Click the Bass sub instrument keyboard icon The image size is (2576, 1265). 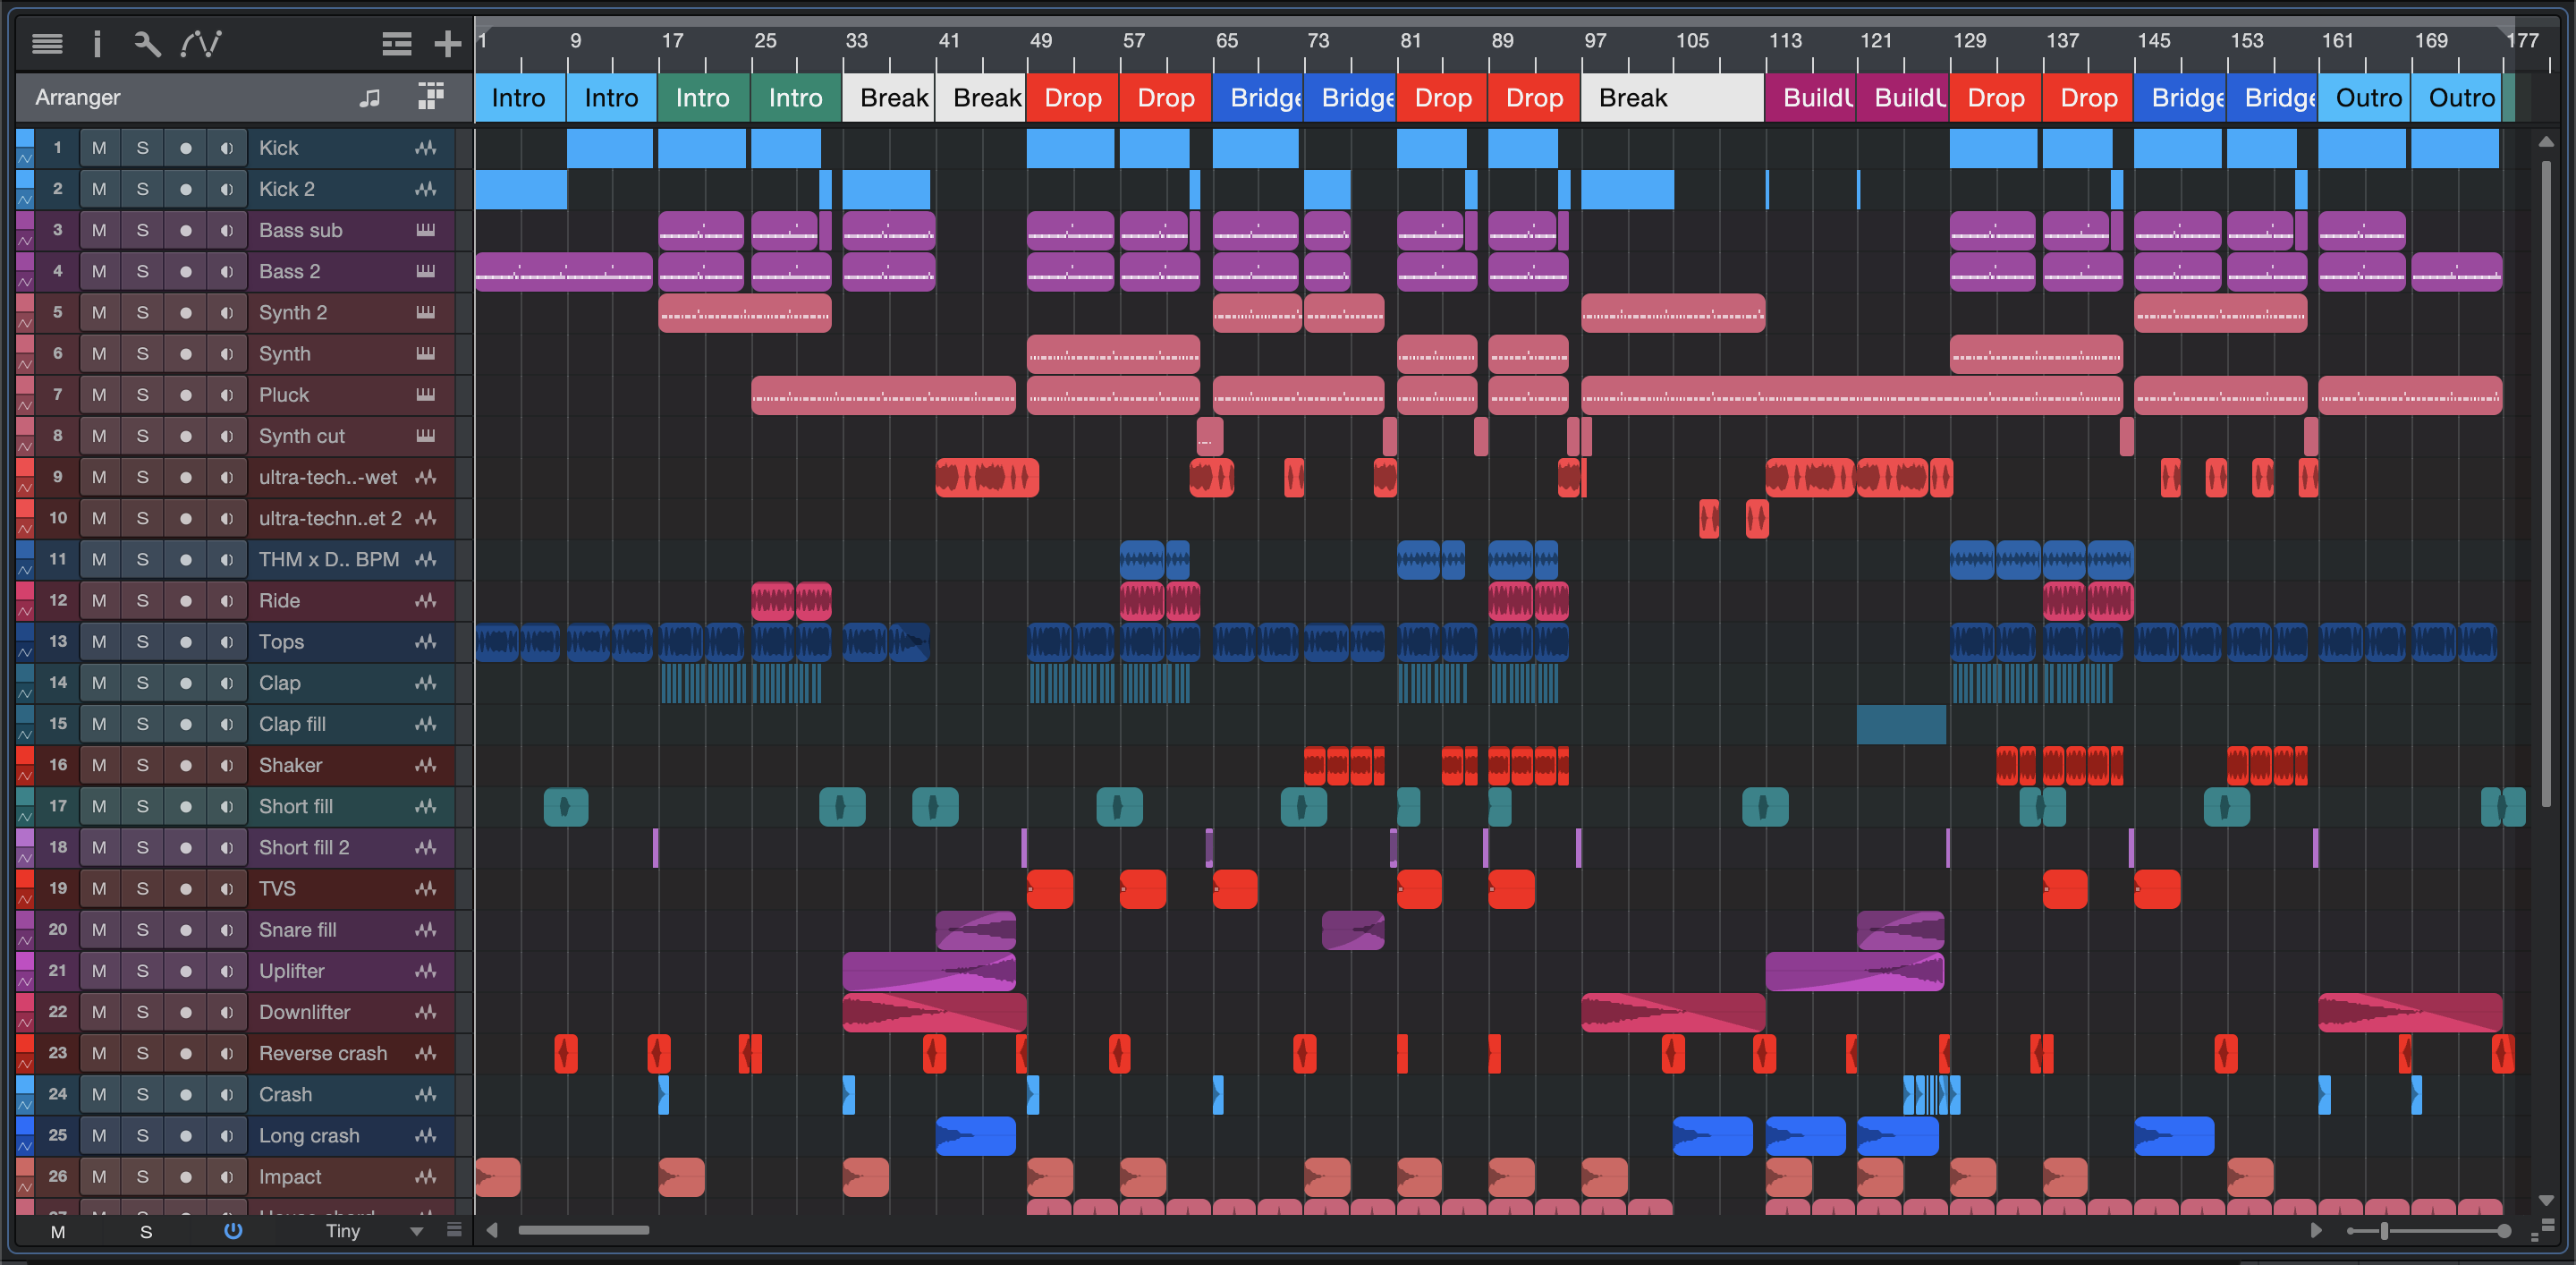click(426, 230)
